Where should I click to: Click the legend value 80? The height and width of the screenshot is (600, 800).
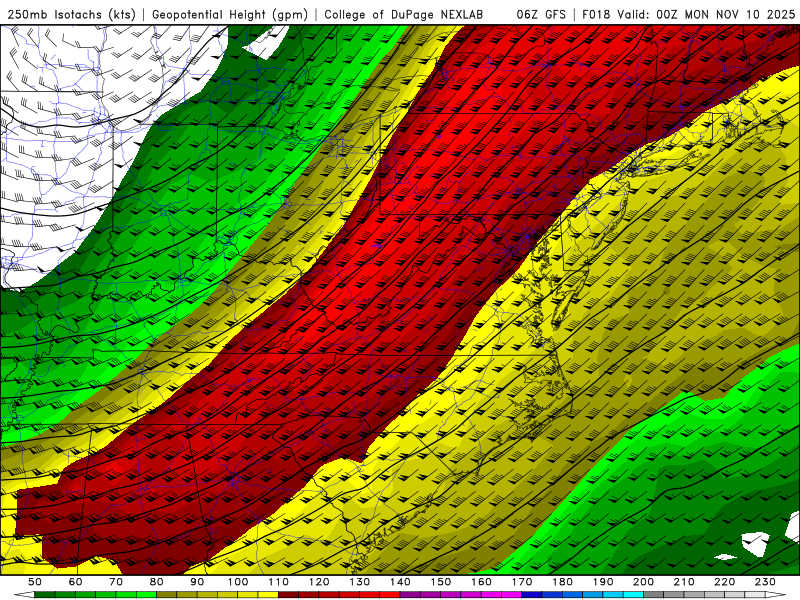tap(157, 582)
